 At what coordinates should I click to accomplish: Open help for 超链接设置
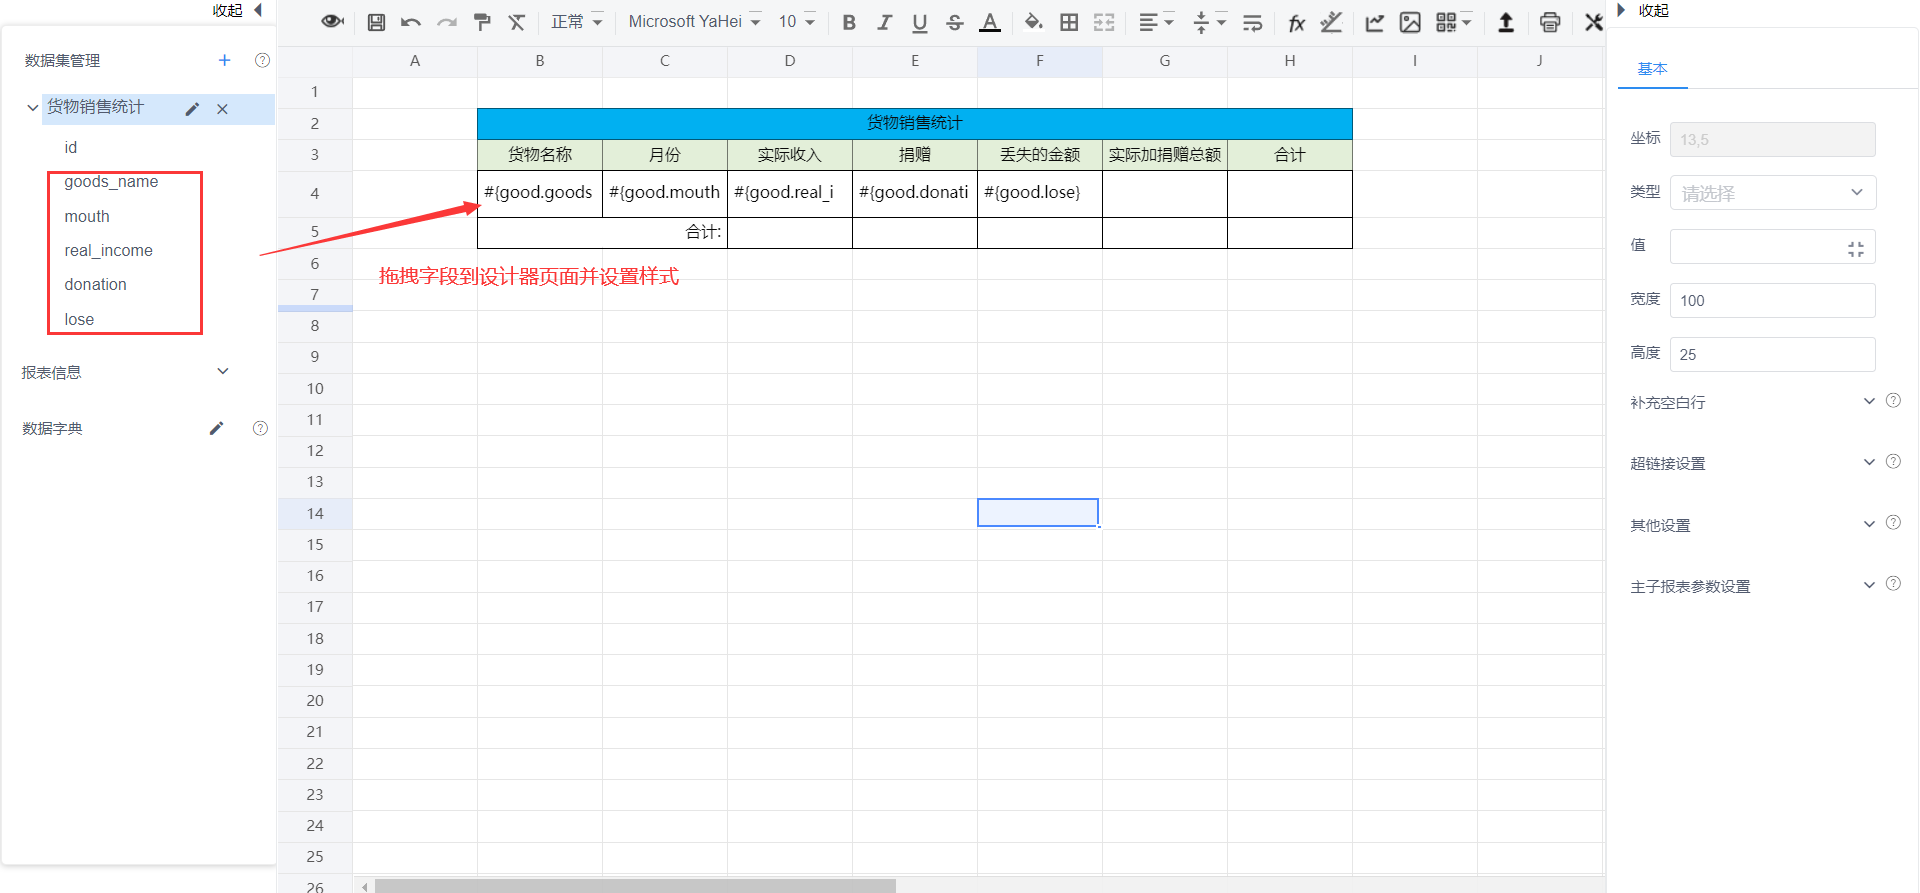pos(1893,461)
